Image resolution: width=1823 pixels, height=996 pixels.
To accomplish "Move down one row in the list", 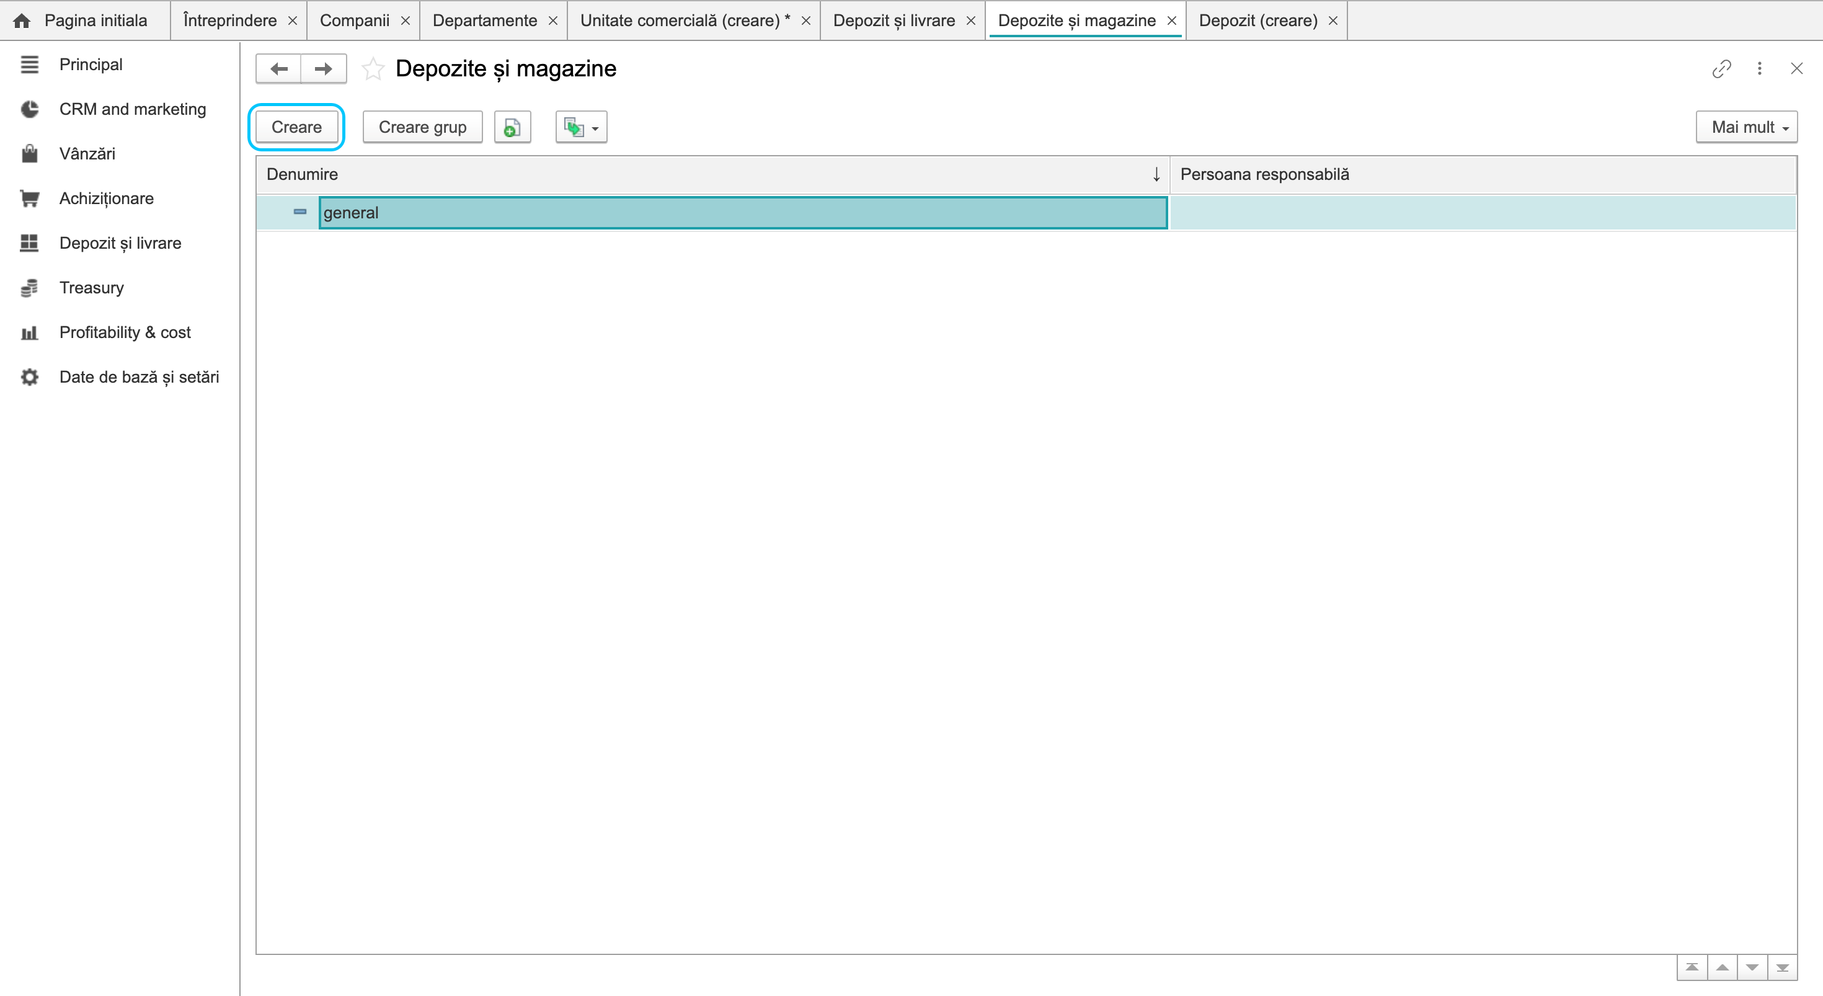I will click(1752, 968).
